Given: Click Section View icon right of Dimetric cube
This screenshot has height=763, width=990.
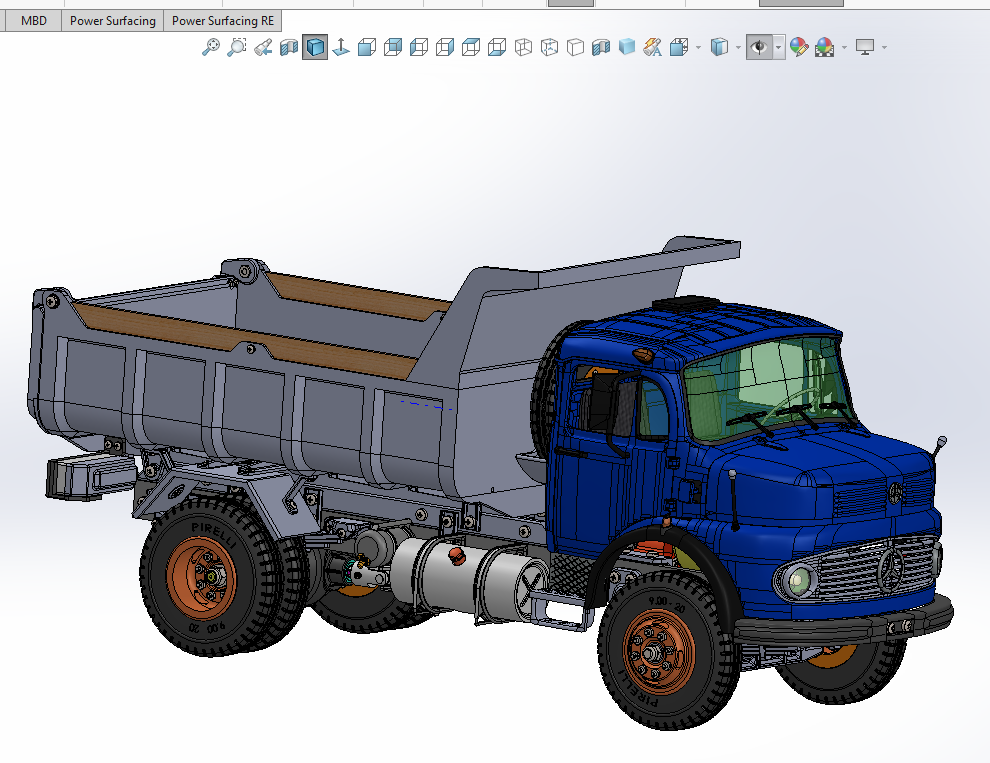Looking at the screenshot, I should tap(601, 47).
